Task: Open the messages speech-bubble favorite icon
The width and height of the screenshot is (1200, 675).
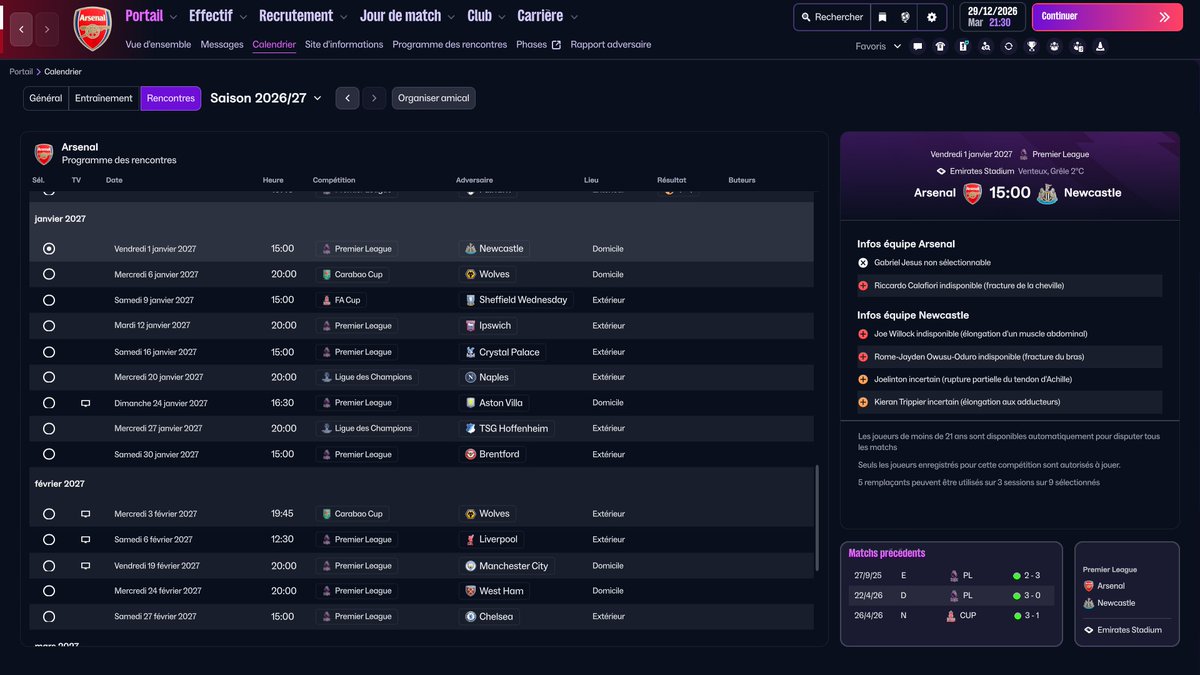Action: point(918,46)
